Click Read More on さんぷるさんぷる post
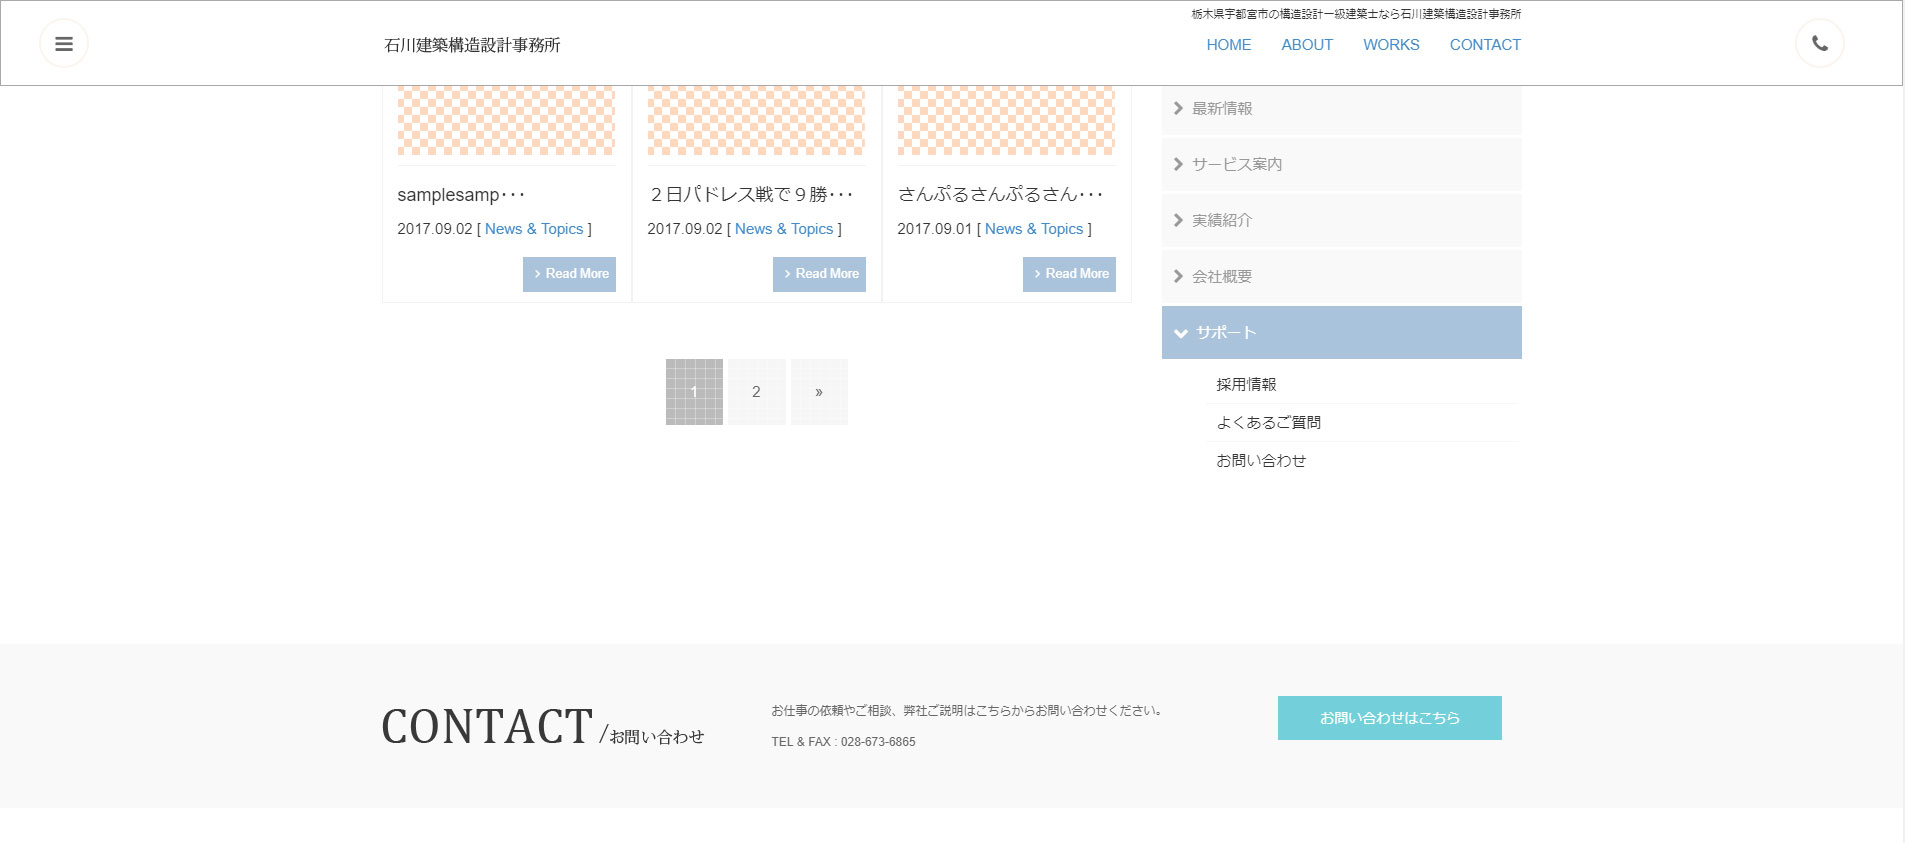Viewport: 1905px width, 843px height. [x=1069, y=274]
